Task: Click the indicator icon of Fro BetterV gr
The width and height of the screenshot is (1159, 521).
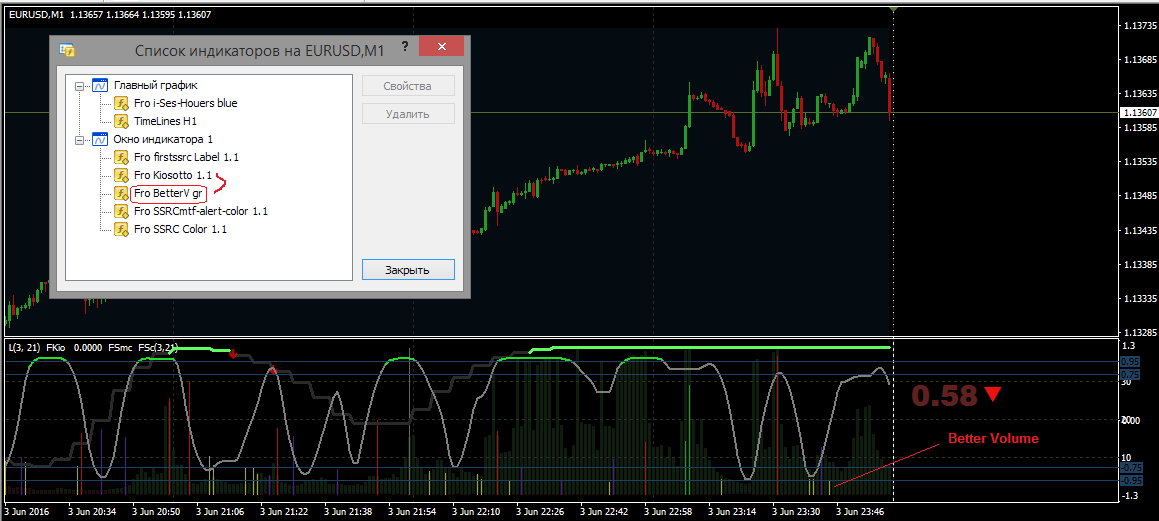Action: click(121, 194)
